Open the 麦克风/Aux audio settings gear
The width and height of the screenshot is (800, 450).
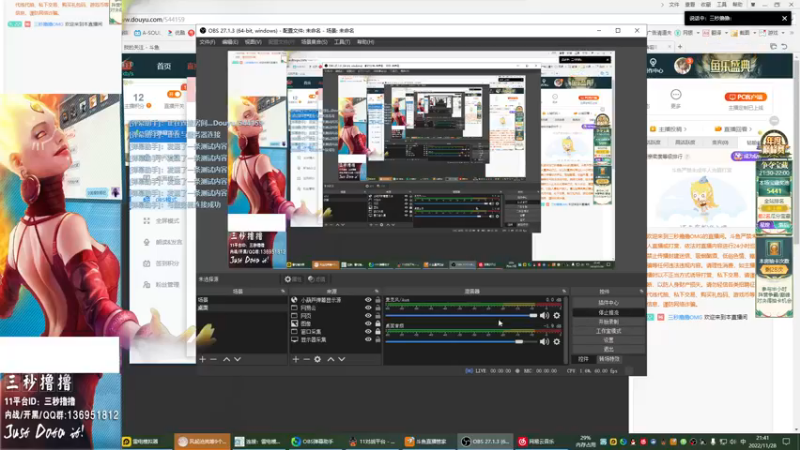[557, 316]
